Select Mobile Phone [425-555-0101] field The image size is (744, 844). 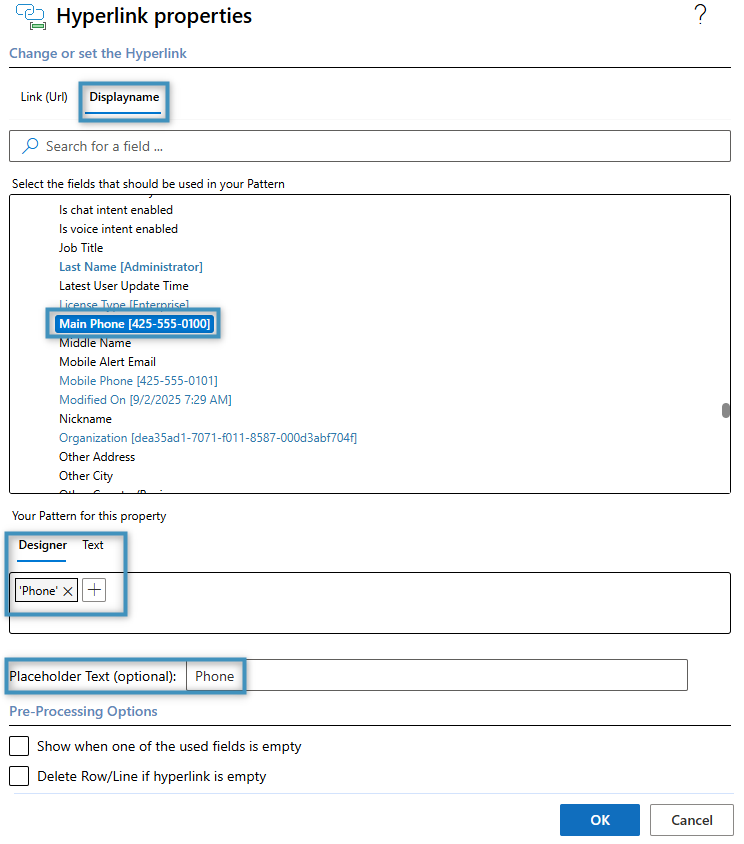pyautogui.click(x=138, y=381)
